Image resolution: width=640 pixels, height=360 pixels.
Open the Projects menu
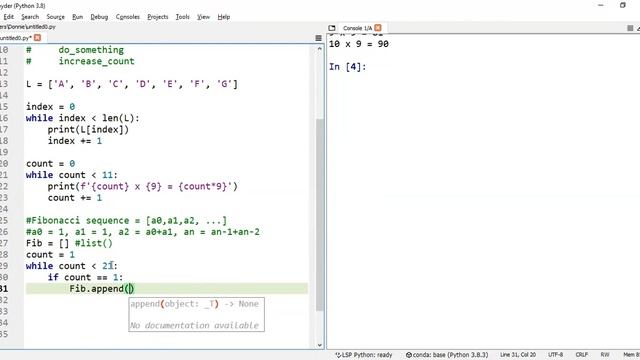point(158,17)
